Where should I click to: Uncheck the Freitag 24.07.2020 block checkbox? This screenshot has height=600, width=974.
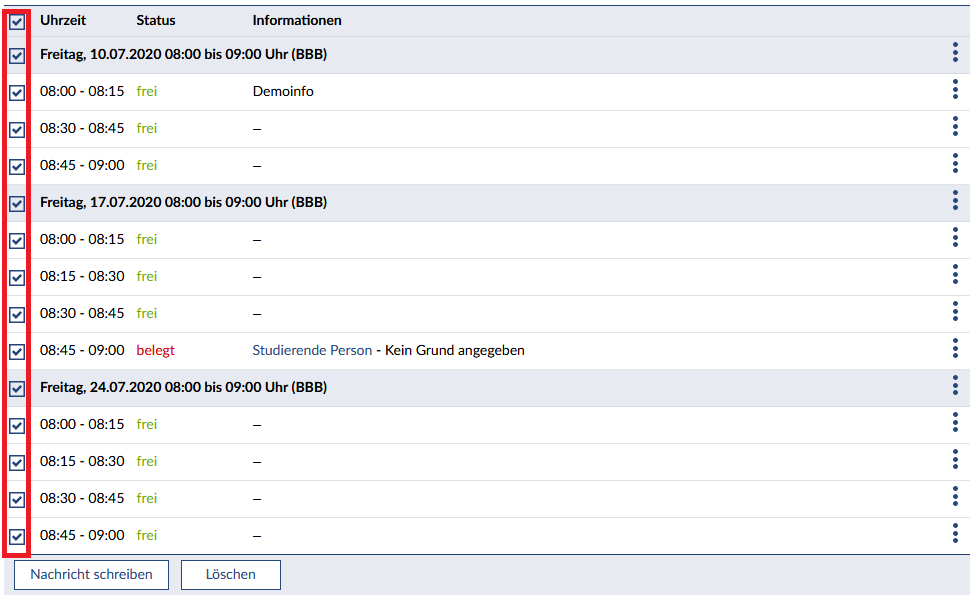point(17,389)
